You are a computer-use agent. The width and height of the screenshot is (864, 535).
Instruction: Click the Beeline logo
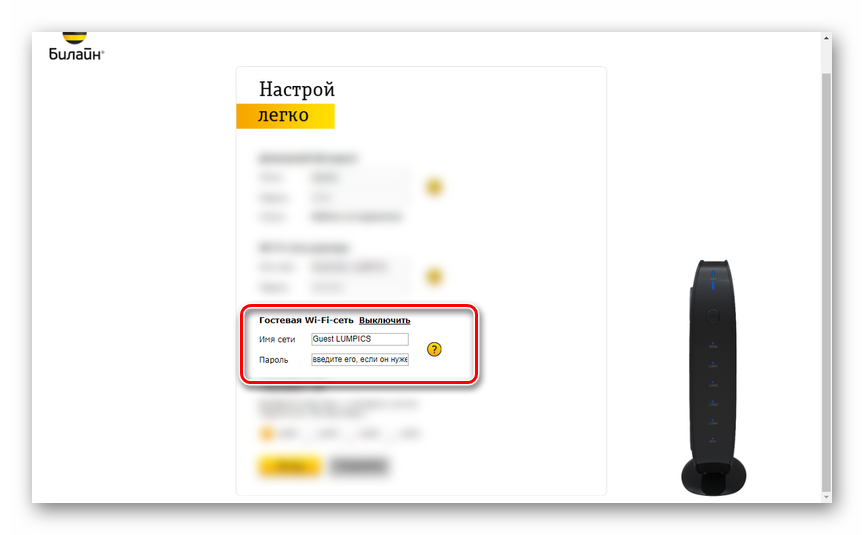click(76, 47)
